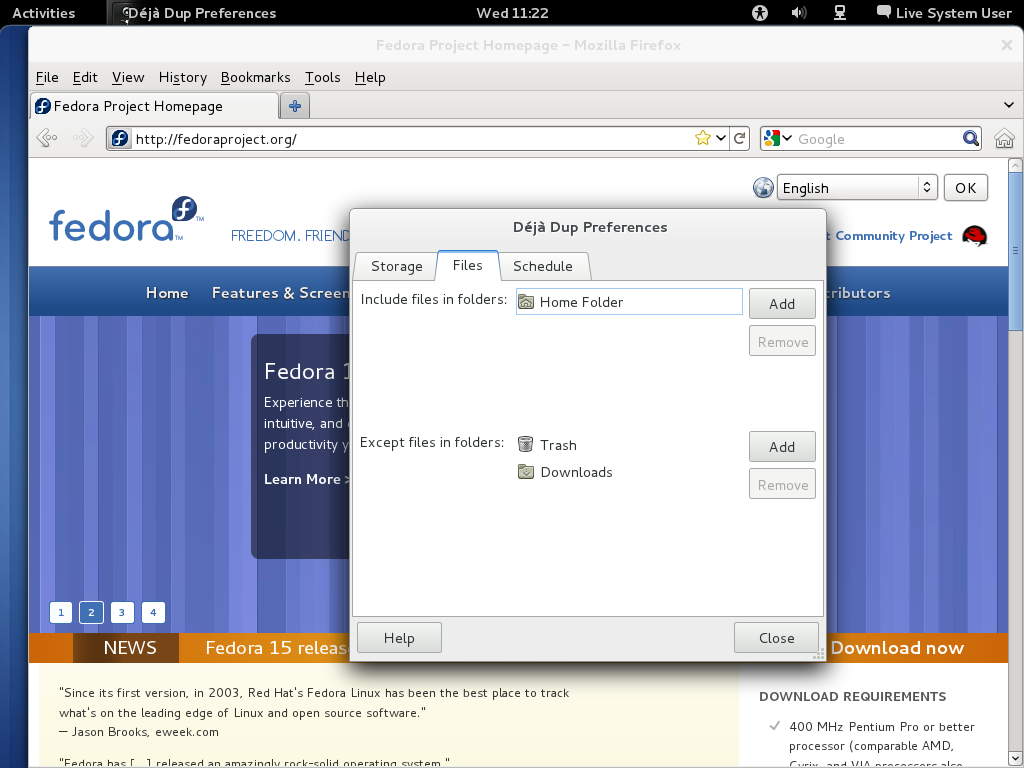Go forward with Firefox forward arrow

pyautogui.click(x=83, y=138)
